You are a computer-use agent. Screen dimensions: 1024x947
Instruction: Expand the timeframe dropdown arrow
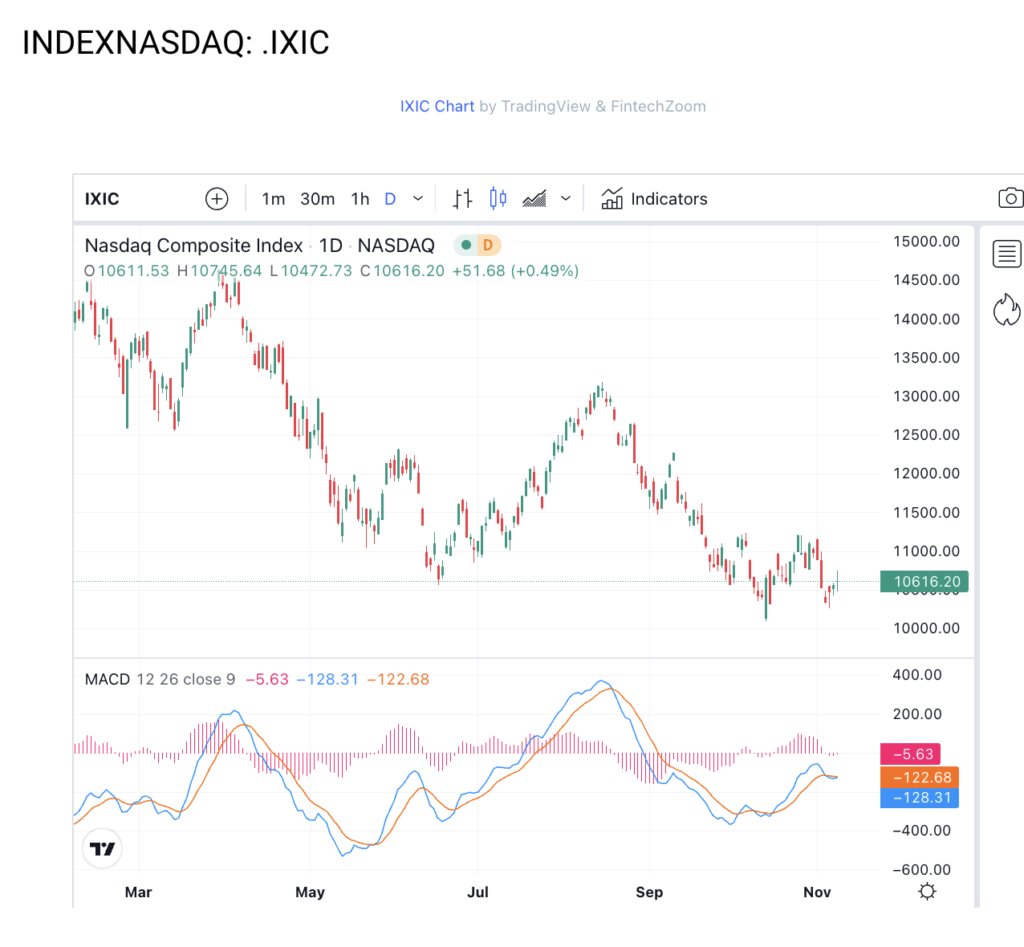coord(418,199)
